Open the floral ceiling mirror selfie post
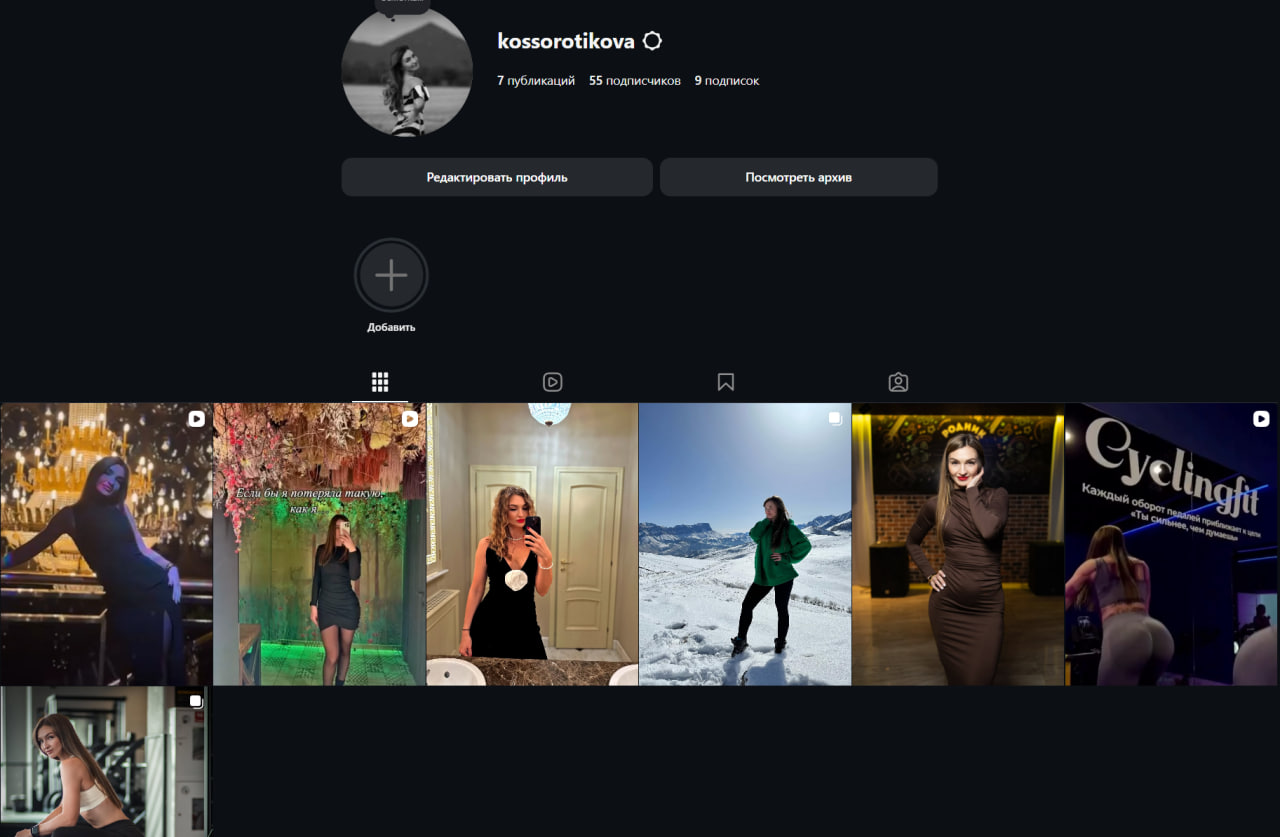Image resolution: width=1280 pixels, height=837 pixels. click(x=319, y=544)
